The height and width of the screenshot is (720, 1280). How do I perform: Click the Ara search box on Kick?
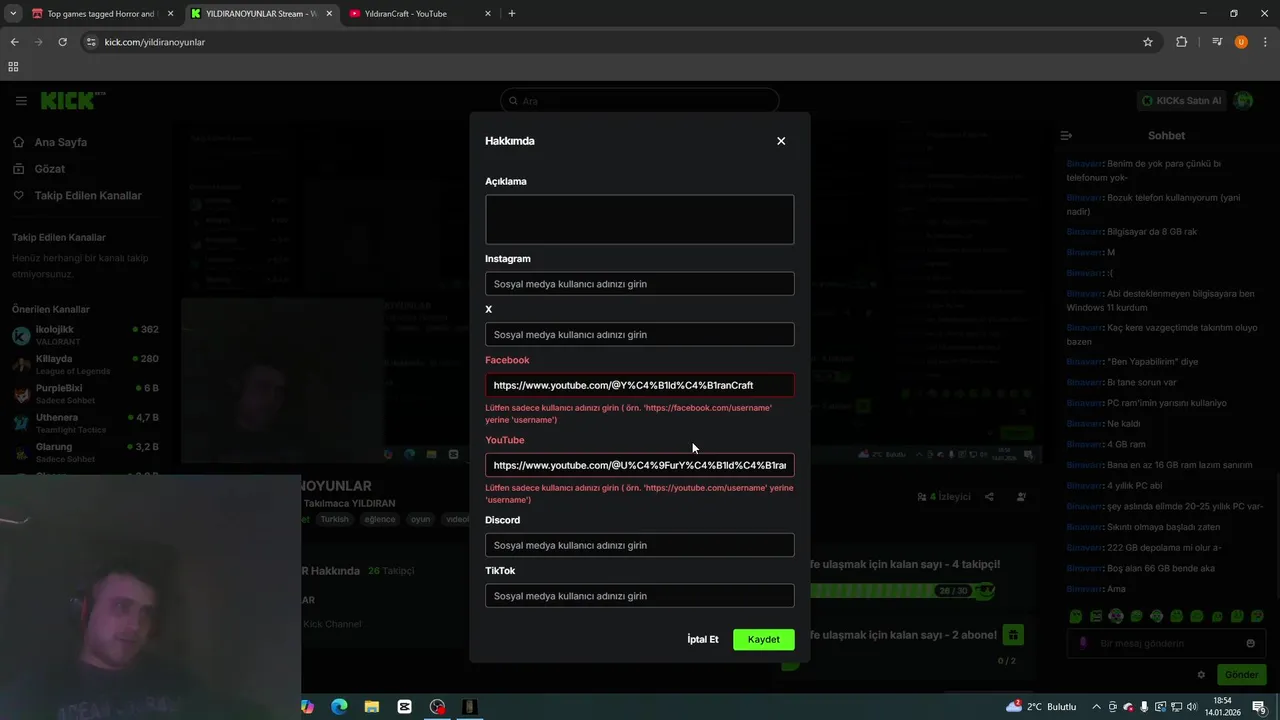tap(640, 101)
